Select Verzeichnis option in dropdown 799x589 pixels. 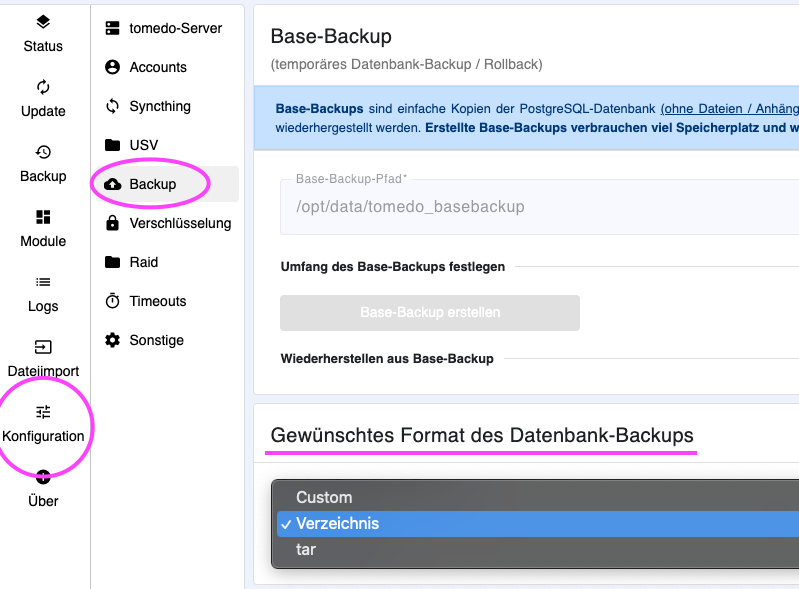point(538,524)
